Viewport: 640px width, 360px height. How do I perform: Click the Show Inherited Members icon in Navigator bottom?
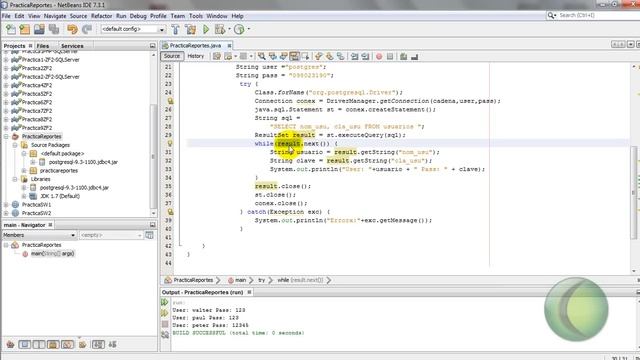pyautogui.click(x=10, y=344)
